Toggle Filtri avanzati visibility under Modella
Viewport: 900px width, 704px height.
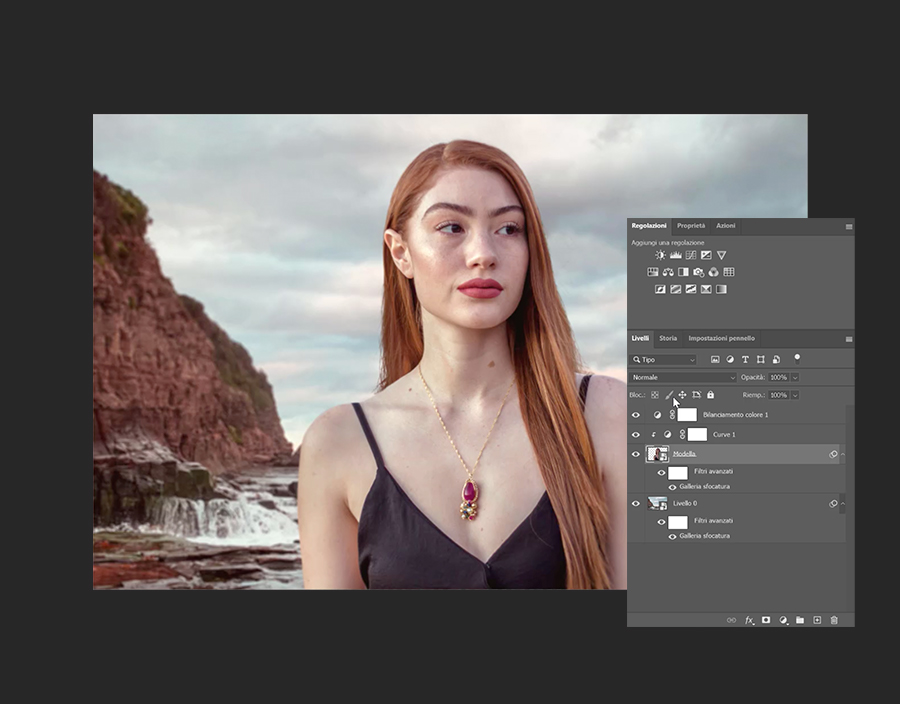tap(661, 473)
